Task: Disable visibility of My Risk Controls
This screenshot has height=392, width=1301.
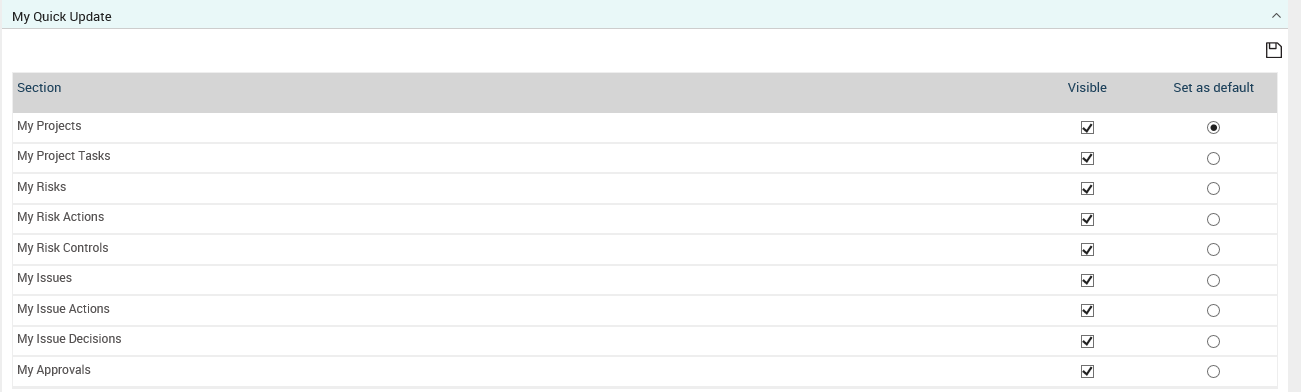Action: coord(1087,250)
